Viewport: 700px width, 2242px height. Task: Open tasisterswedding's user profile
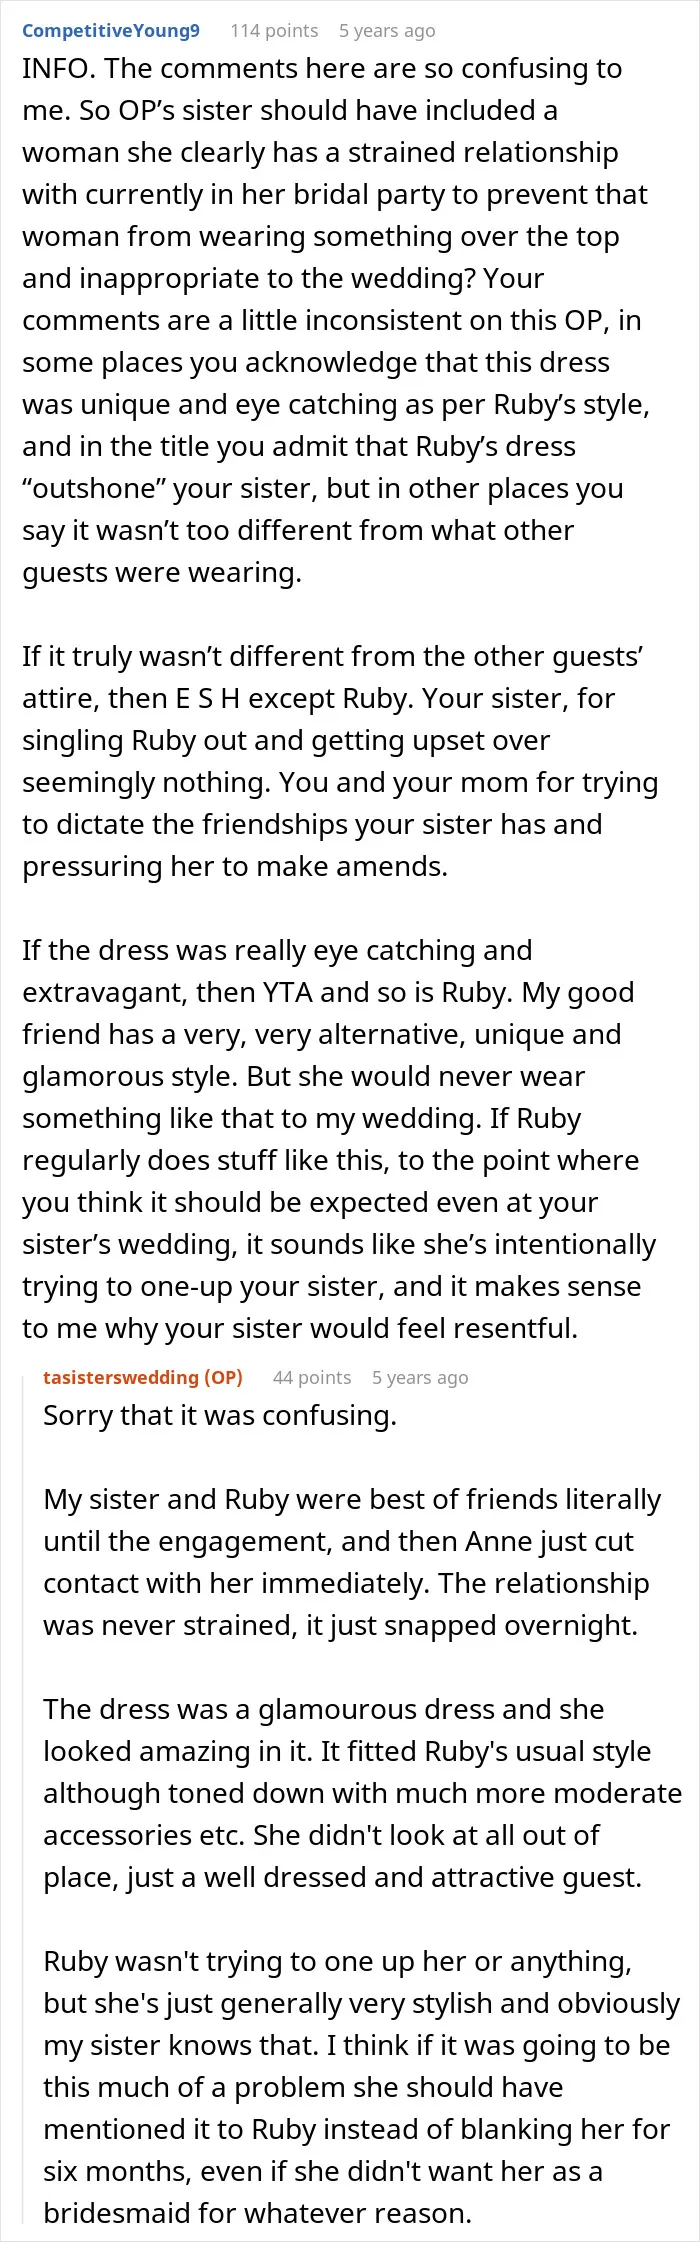tap(121, 1377)
